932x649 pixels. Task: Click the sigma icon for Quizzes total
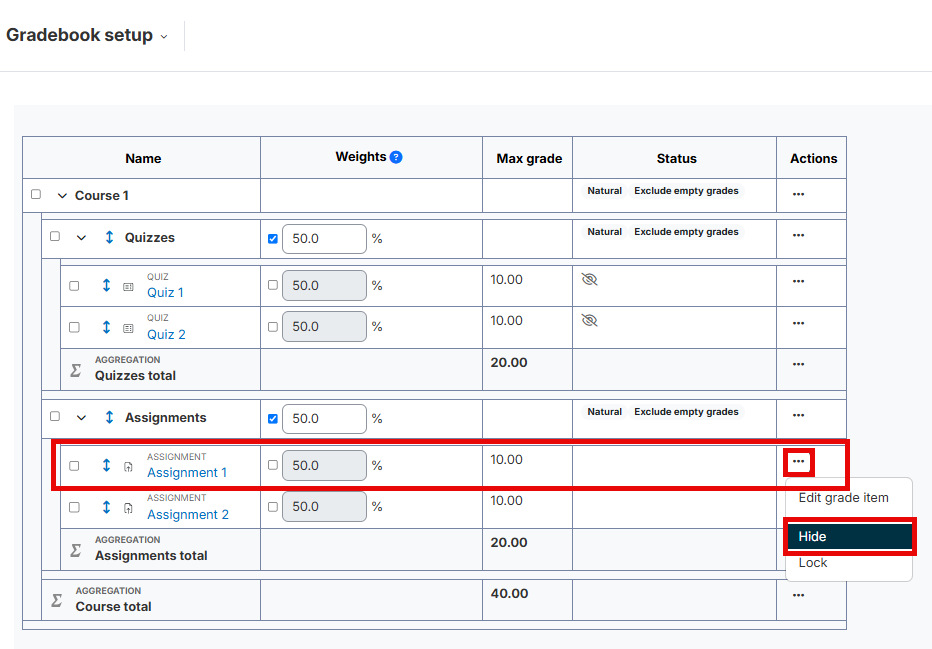[x=75, y=370]
